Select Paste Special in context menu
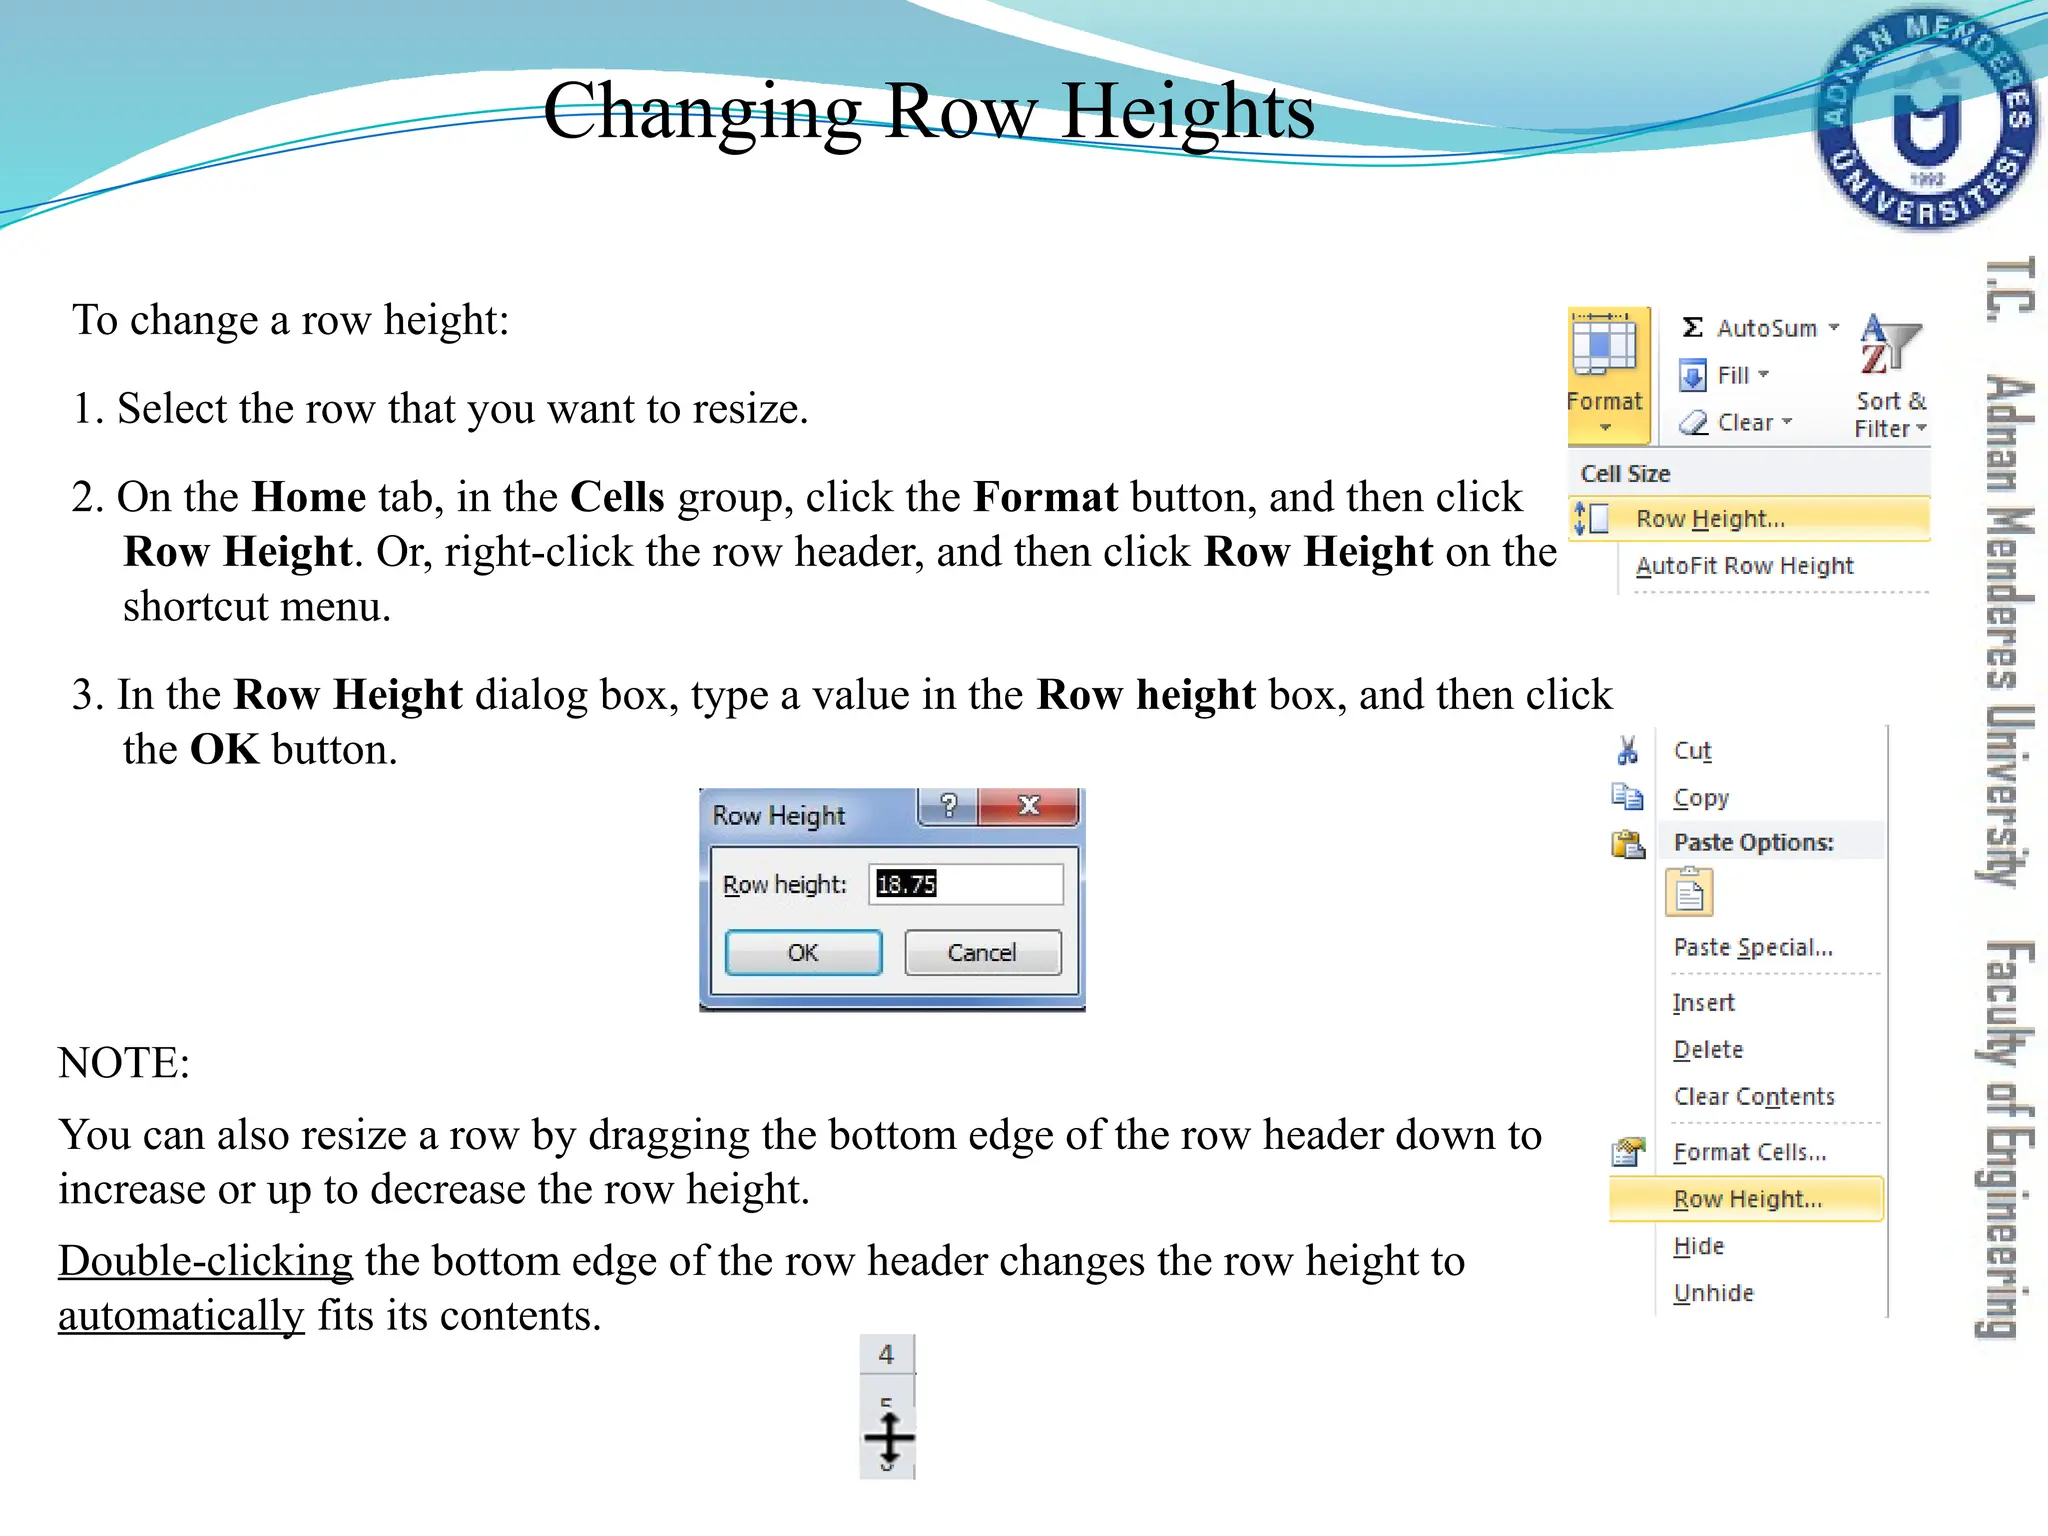 click(1753, 947)
